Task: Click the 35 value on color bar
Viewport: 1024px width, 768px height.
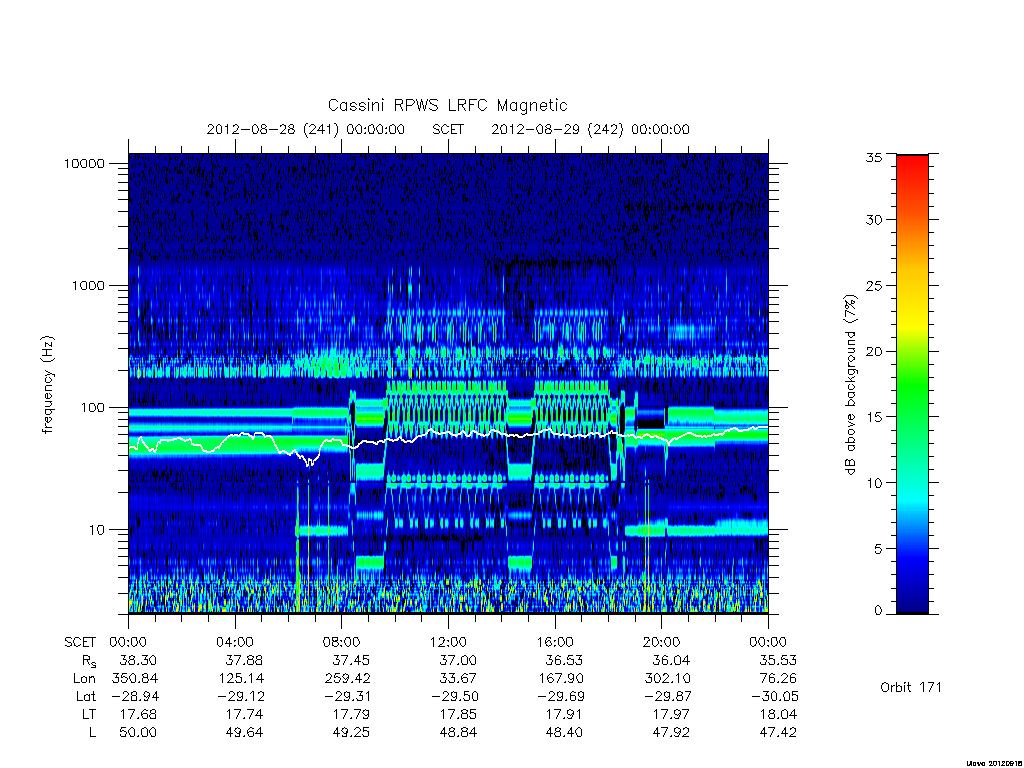Action: pos(873,157)
